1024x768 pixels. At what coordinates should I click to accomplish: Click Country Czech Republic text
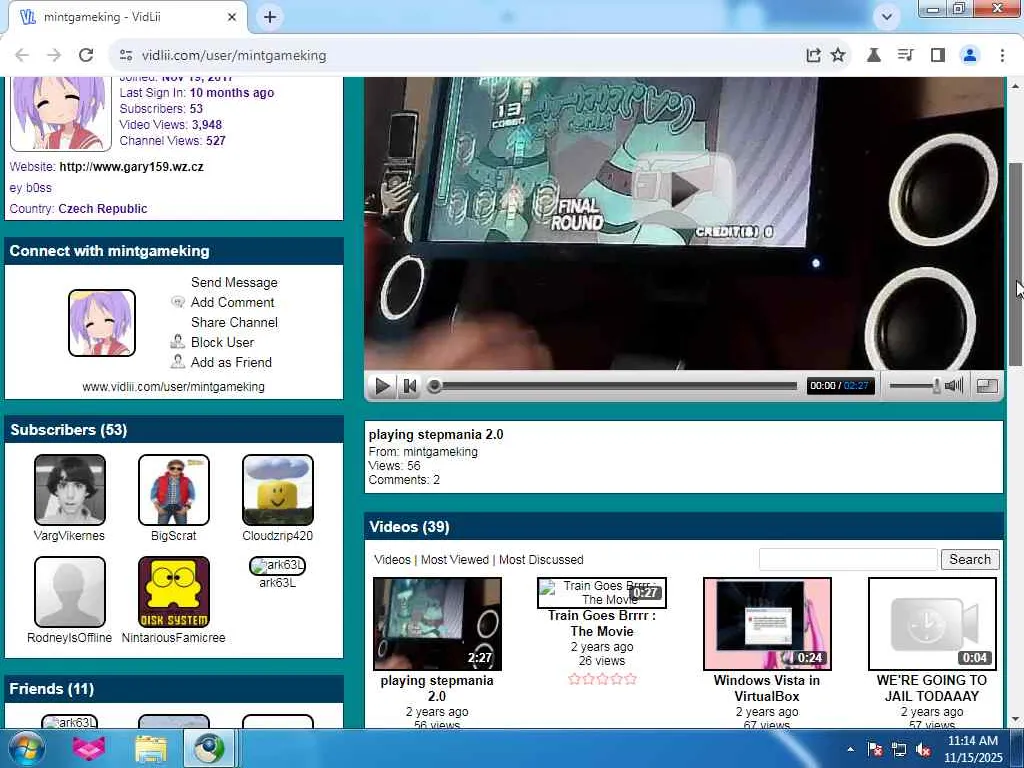[78, 209]
